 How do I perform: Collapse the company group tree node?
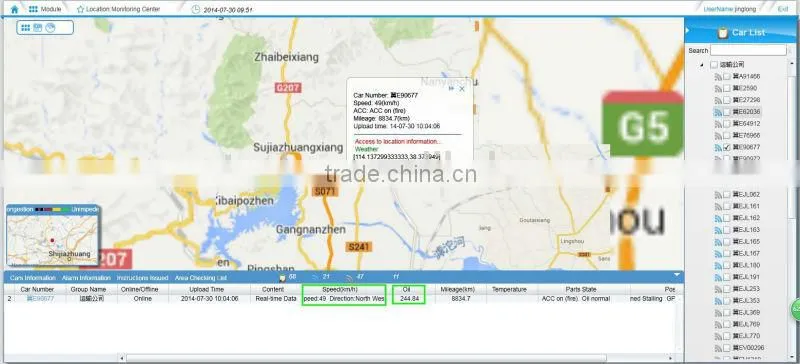[x=702, y=65]
